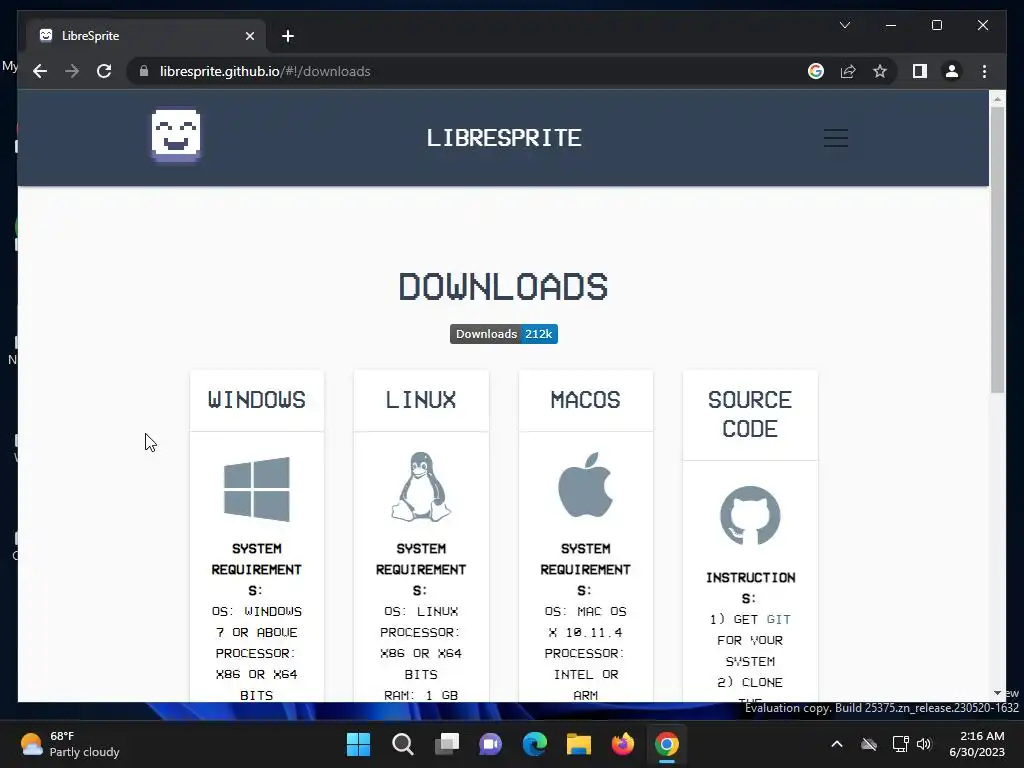Open the weather widget showing 68°F

[71, 744]
